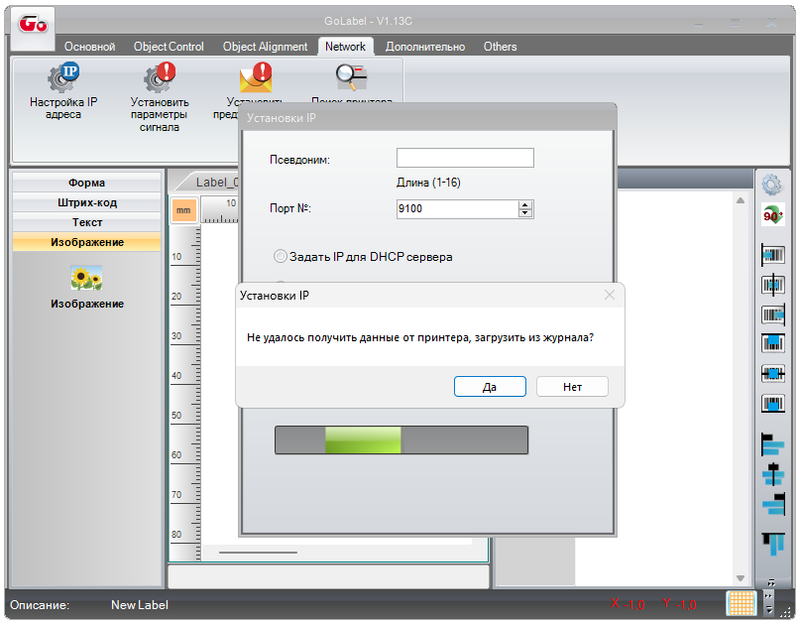Open the Object Control tab
This screenshot has height=625, width=800.
click(168, 46)
